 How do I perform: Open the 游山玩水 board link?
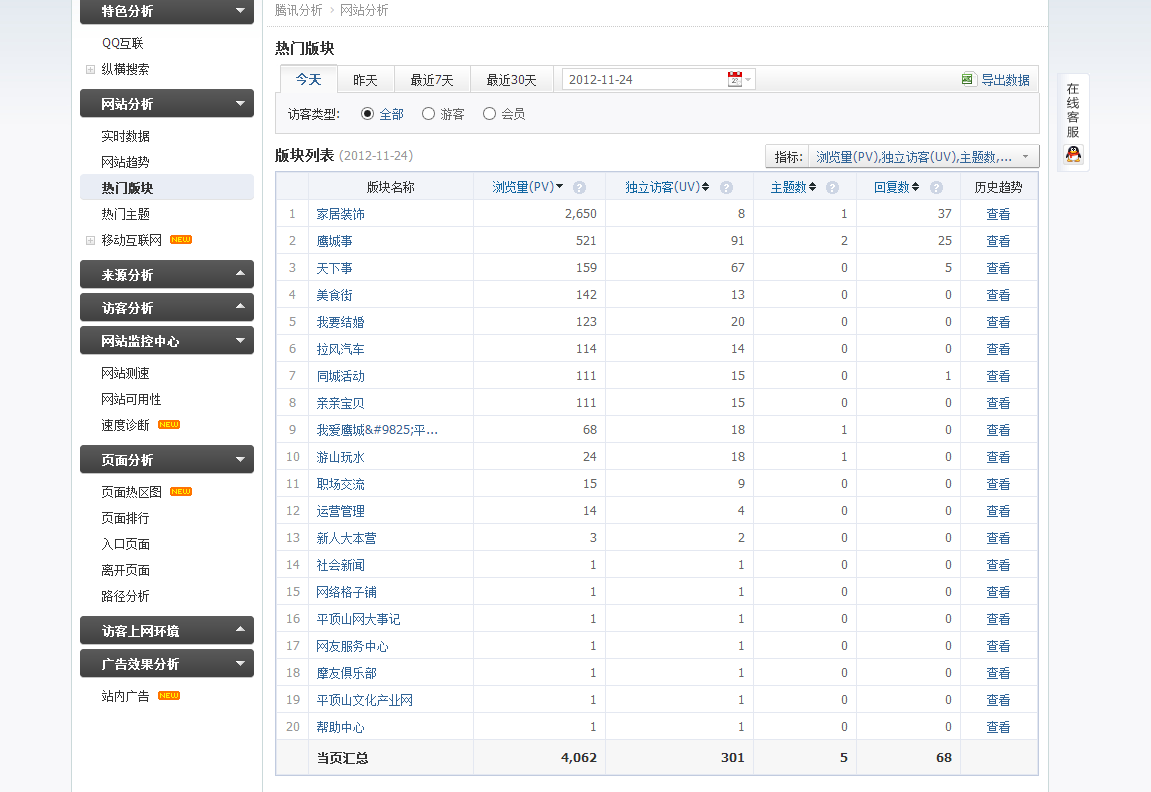[340, 457]
